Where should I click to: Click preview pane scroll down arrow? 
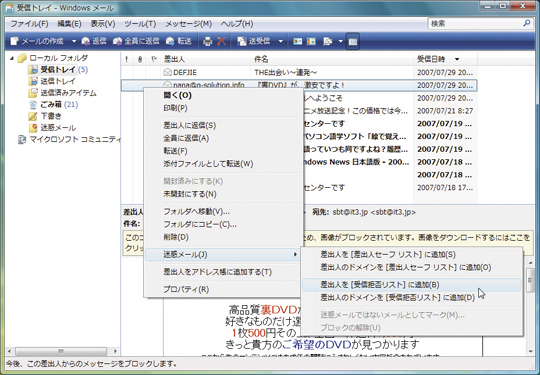530,351
